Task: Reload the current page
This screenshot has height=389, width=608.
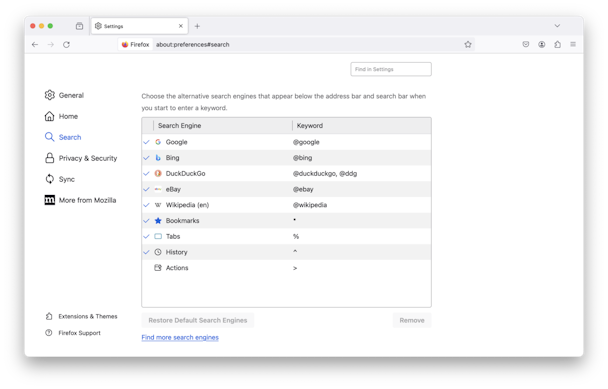Action: coord(66,45)
